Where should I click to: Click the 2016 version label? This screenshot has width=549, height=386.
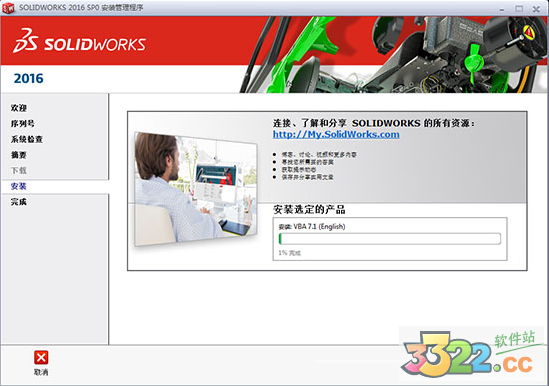(28, 78)
